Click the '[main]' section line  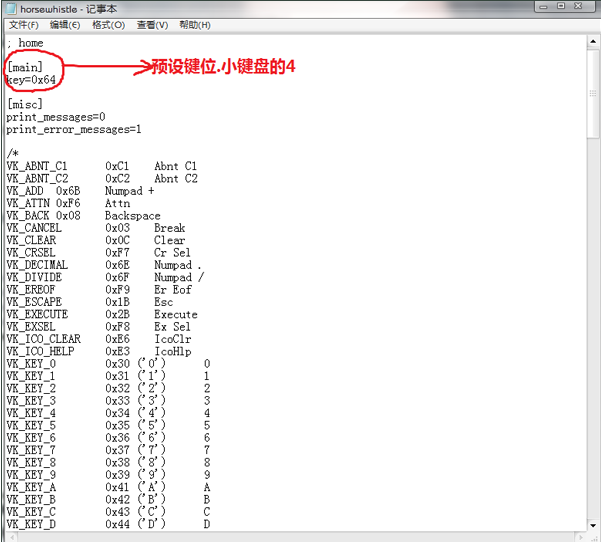pyautogui.click(x=25, y=67)
